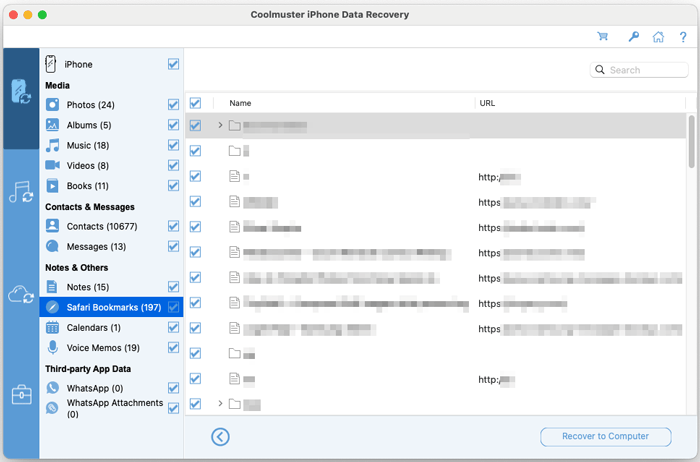Click Recover to Computer button

point(605,437)
